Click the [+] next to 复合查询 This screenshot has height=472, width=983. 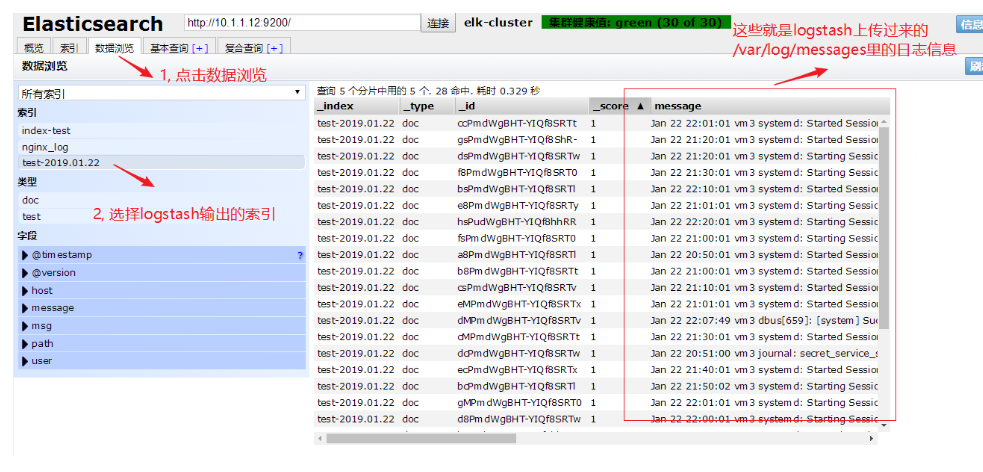click(x=275, y=48)
